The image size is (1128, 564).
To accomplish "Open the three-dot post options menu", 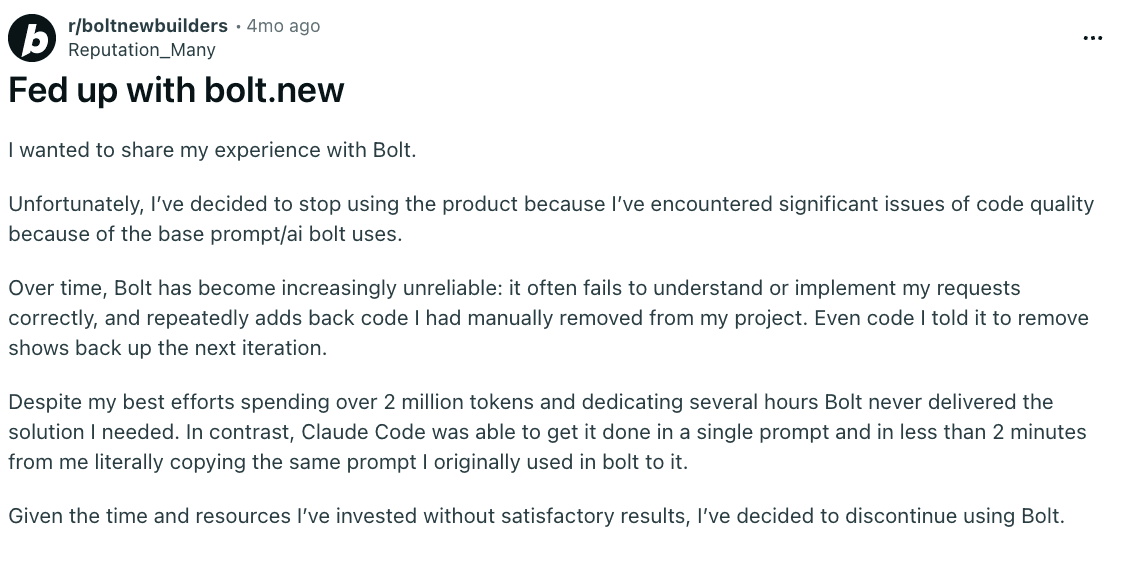I will (1093, 38).
